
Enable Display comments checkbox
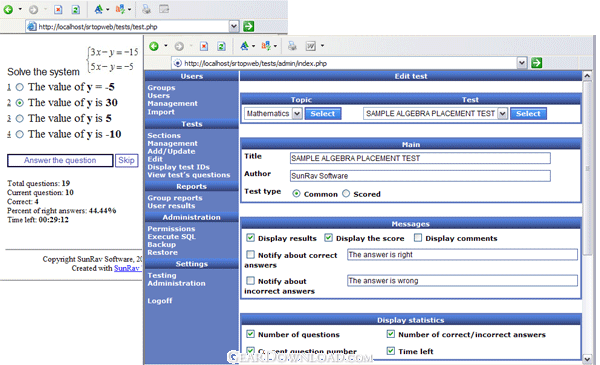click(x=418, y=238)
